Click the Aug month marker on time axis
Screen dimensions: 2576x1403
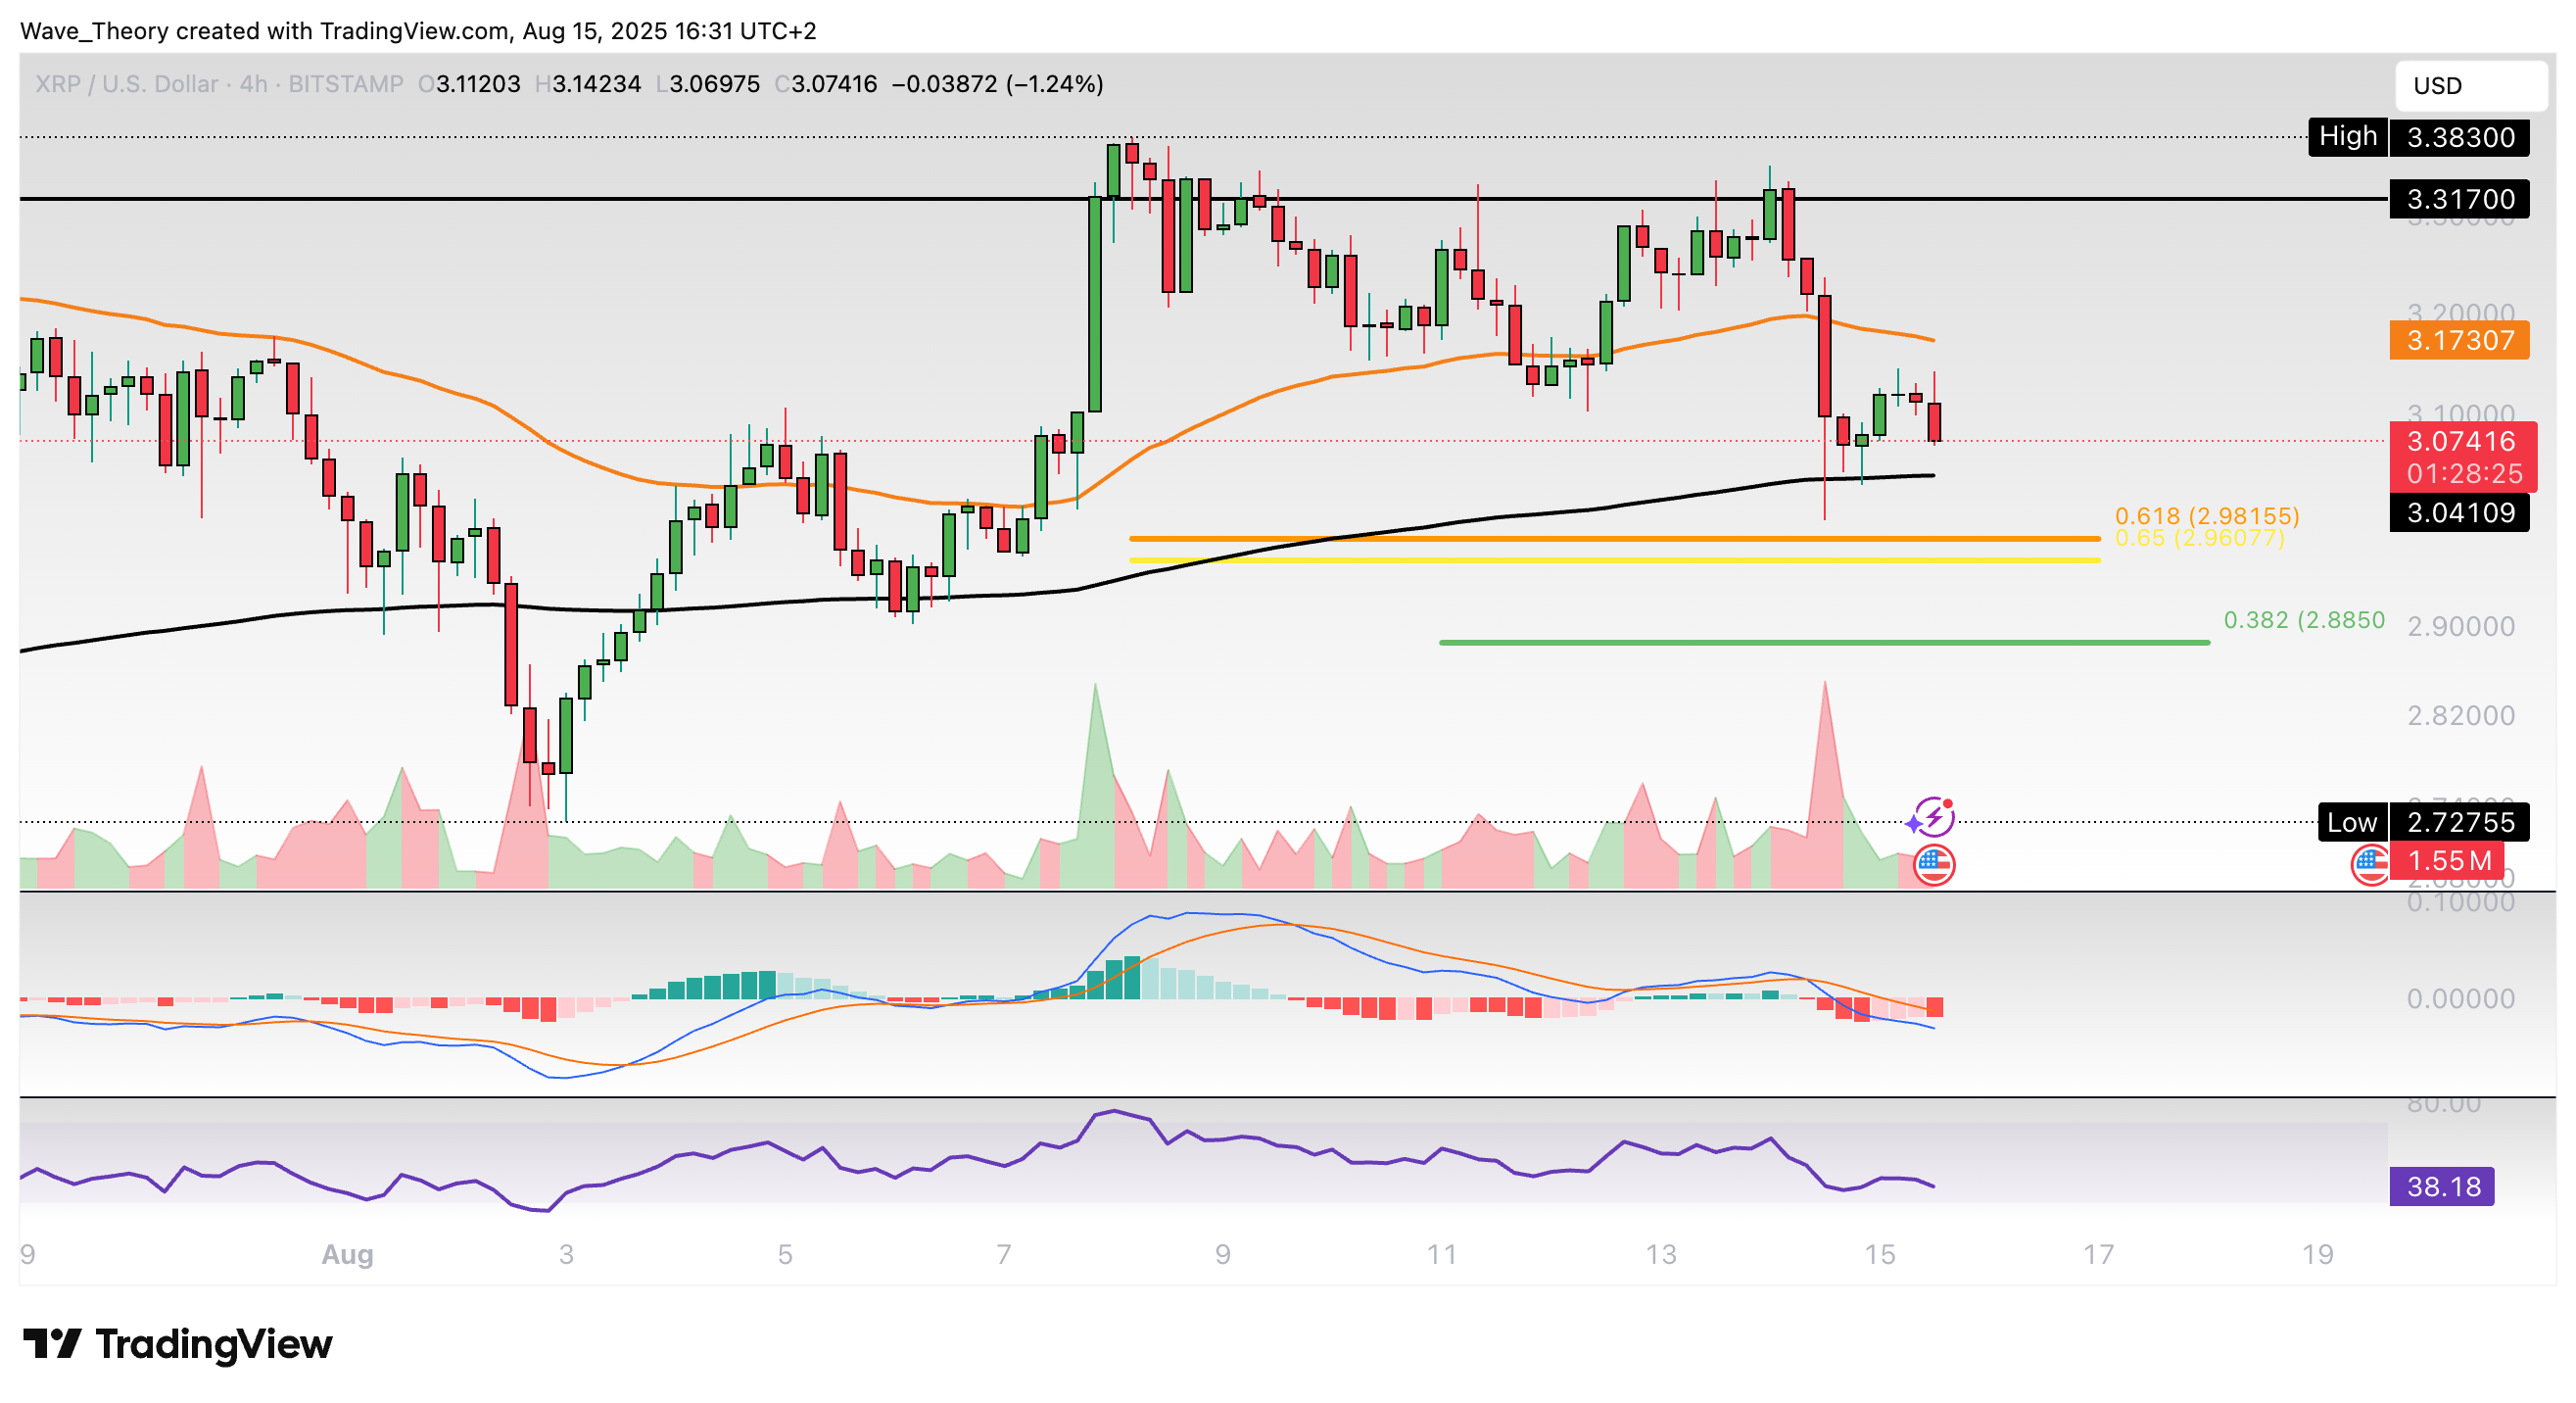tap(347, 1254)
